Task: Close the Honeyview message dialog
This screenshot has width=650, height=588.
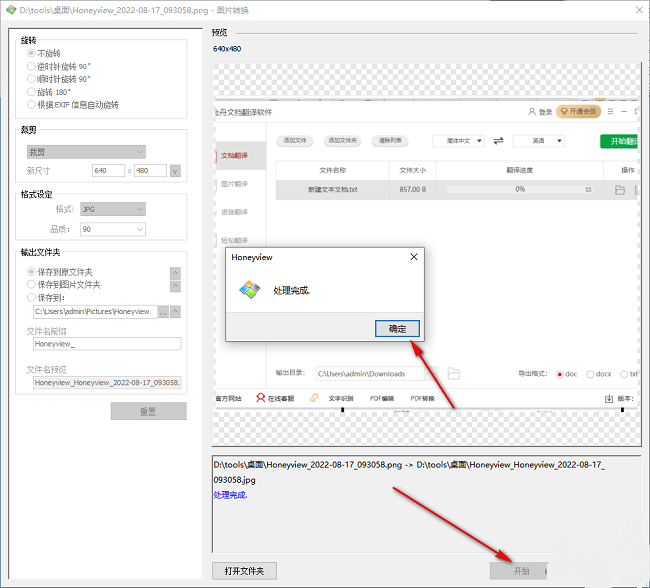Action: pyautogui.click(x=414, y=257)
